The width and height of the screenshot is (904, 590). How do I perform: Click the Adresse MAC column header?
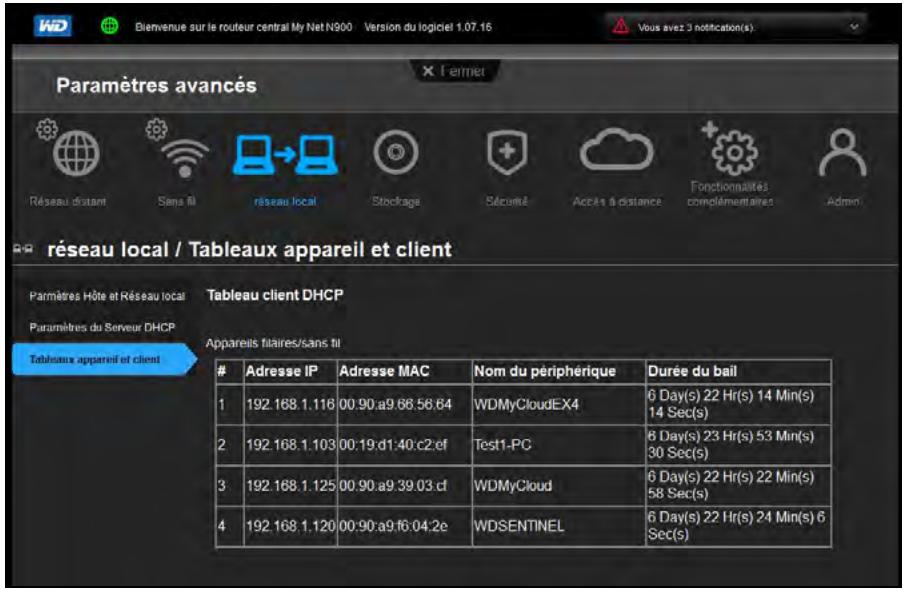(384, 371)
